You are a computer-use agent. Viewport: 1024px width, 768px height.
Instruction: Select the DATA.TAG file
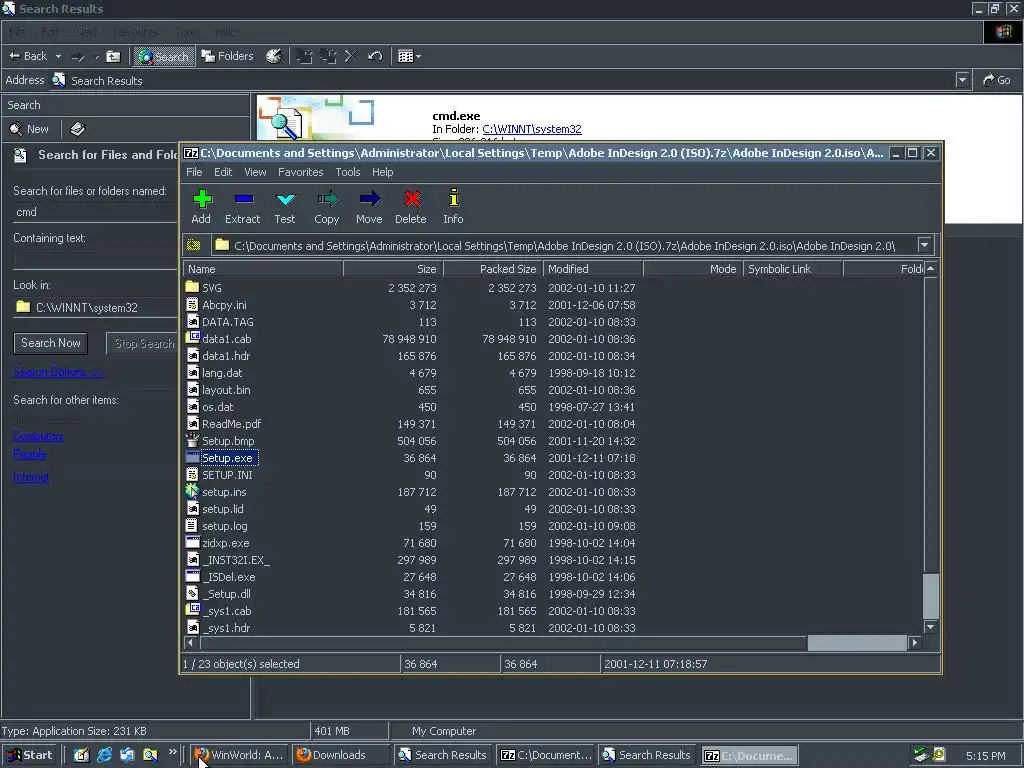[227, 322]
